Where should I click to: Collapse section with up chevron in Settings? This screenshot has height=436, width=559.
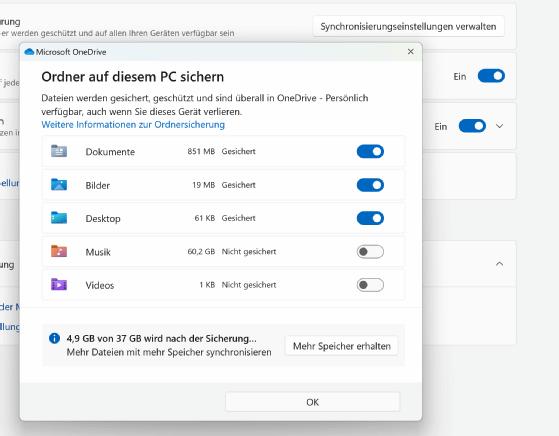tap(499, 264)
